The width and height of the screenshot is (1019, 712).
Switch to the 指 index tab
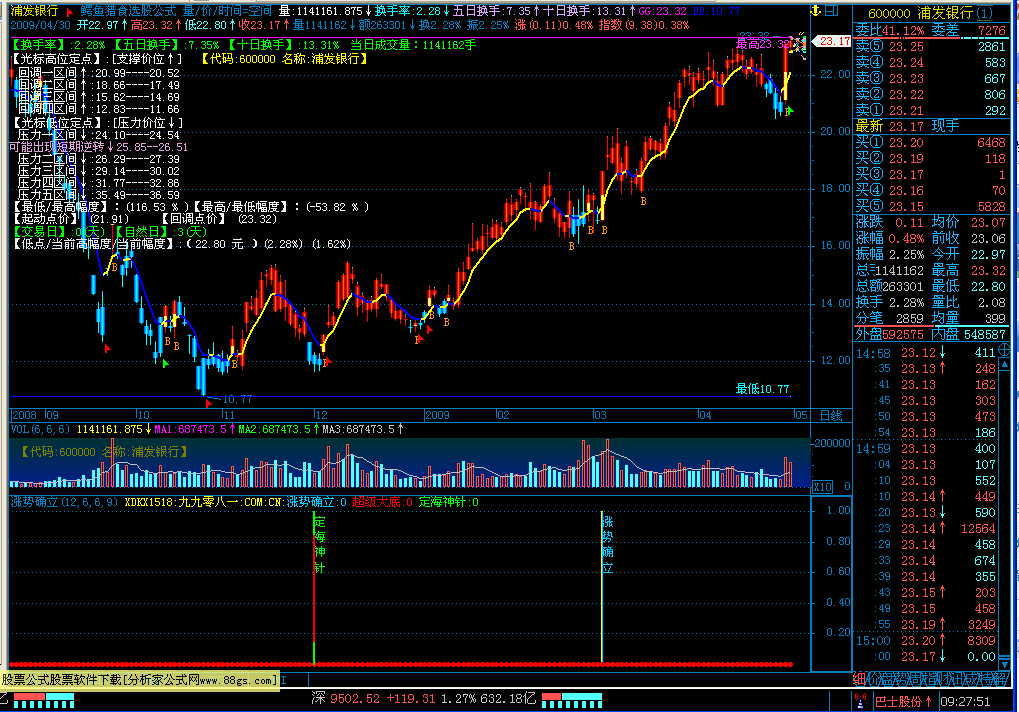[931, 680]
